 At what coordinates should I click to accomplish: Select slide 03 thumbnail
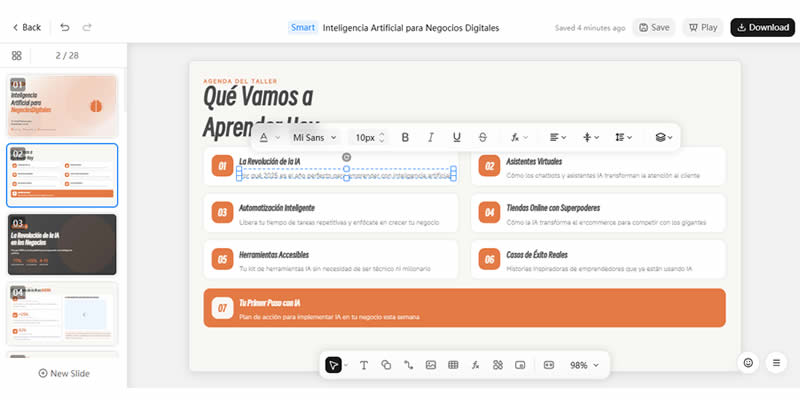coord(62,244)
